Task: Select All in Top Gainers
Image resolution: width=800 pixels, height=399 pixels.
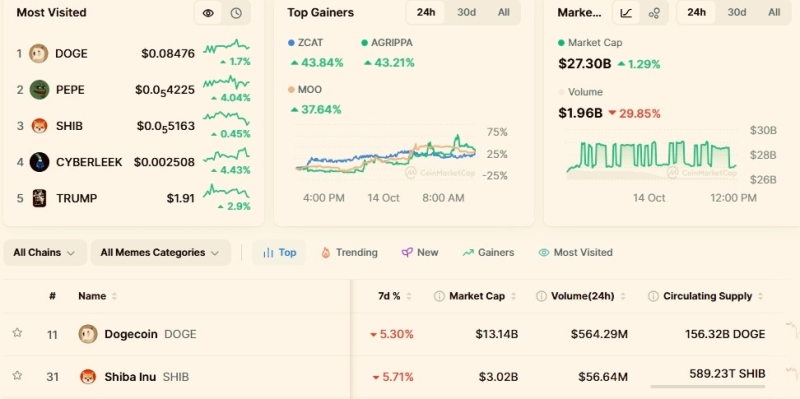Action: [504, 12]
